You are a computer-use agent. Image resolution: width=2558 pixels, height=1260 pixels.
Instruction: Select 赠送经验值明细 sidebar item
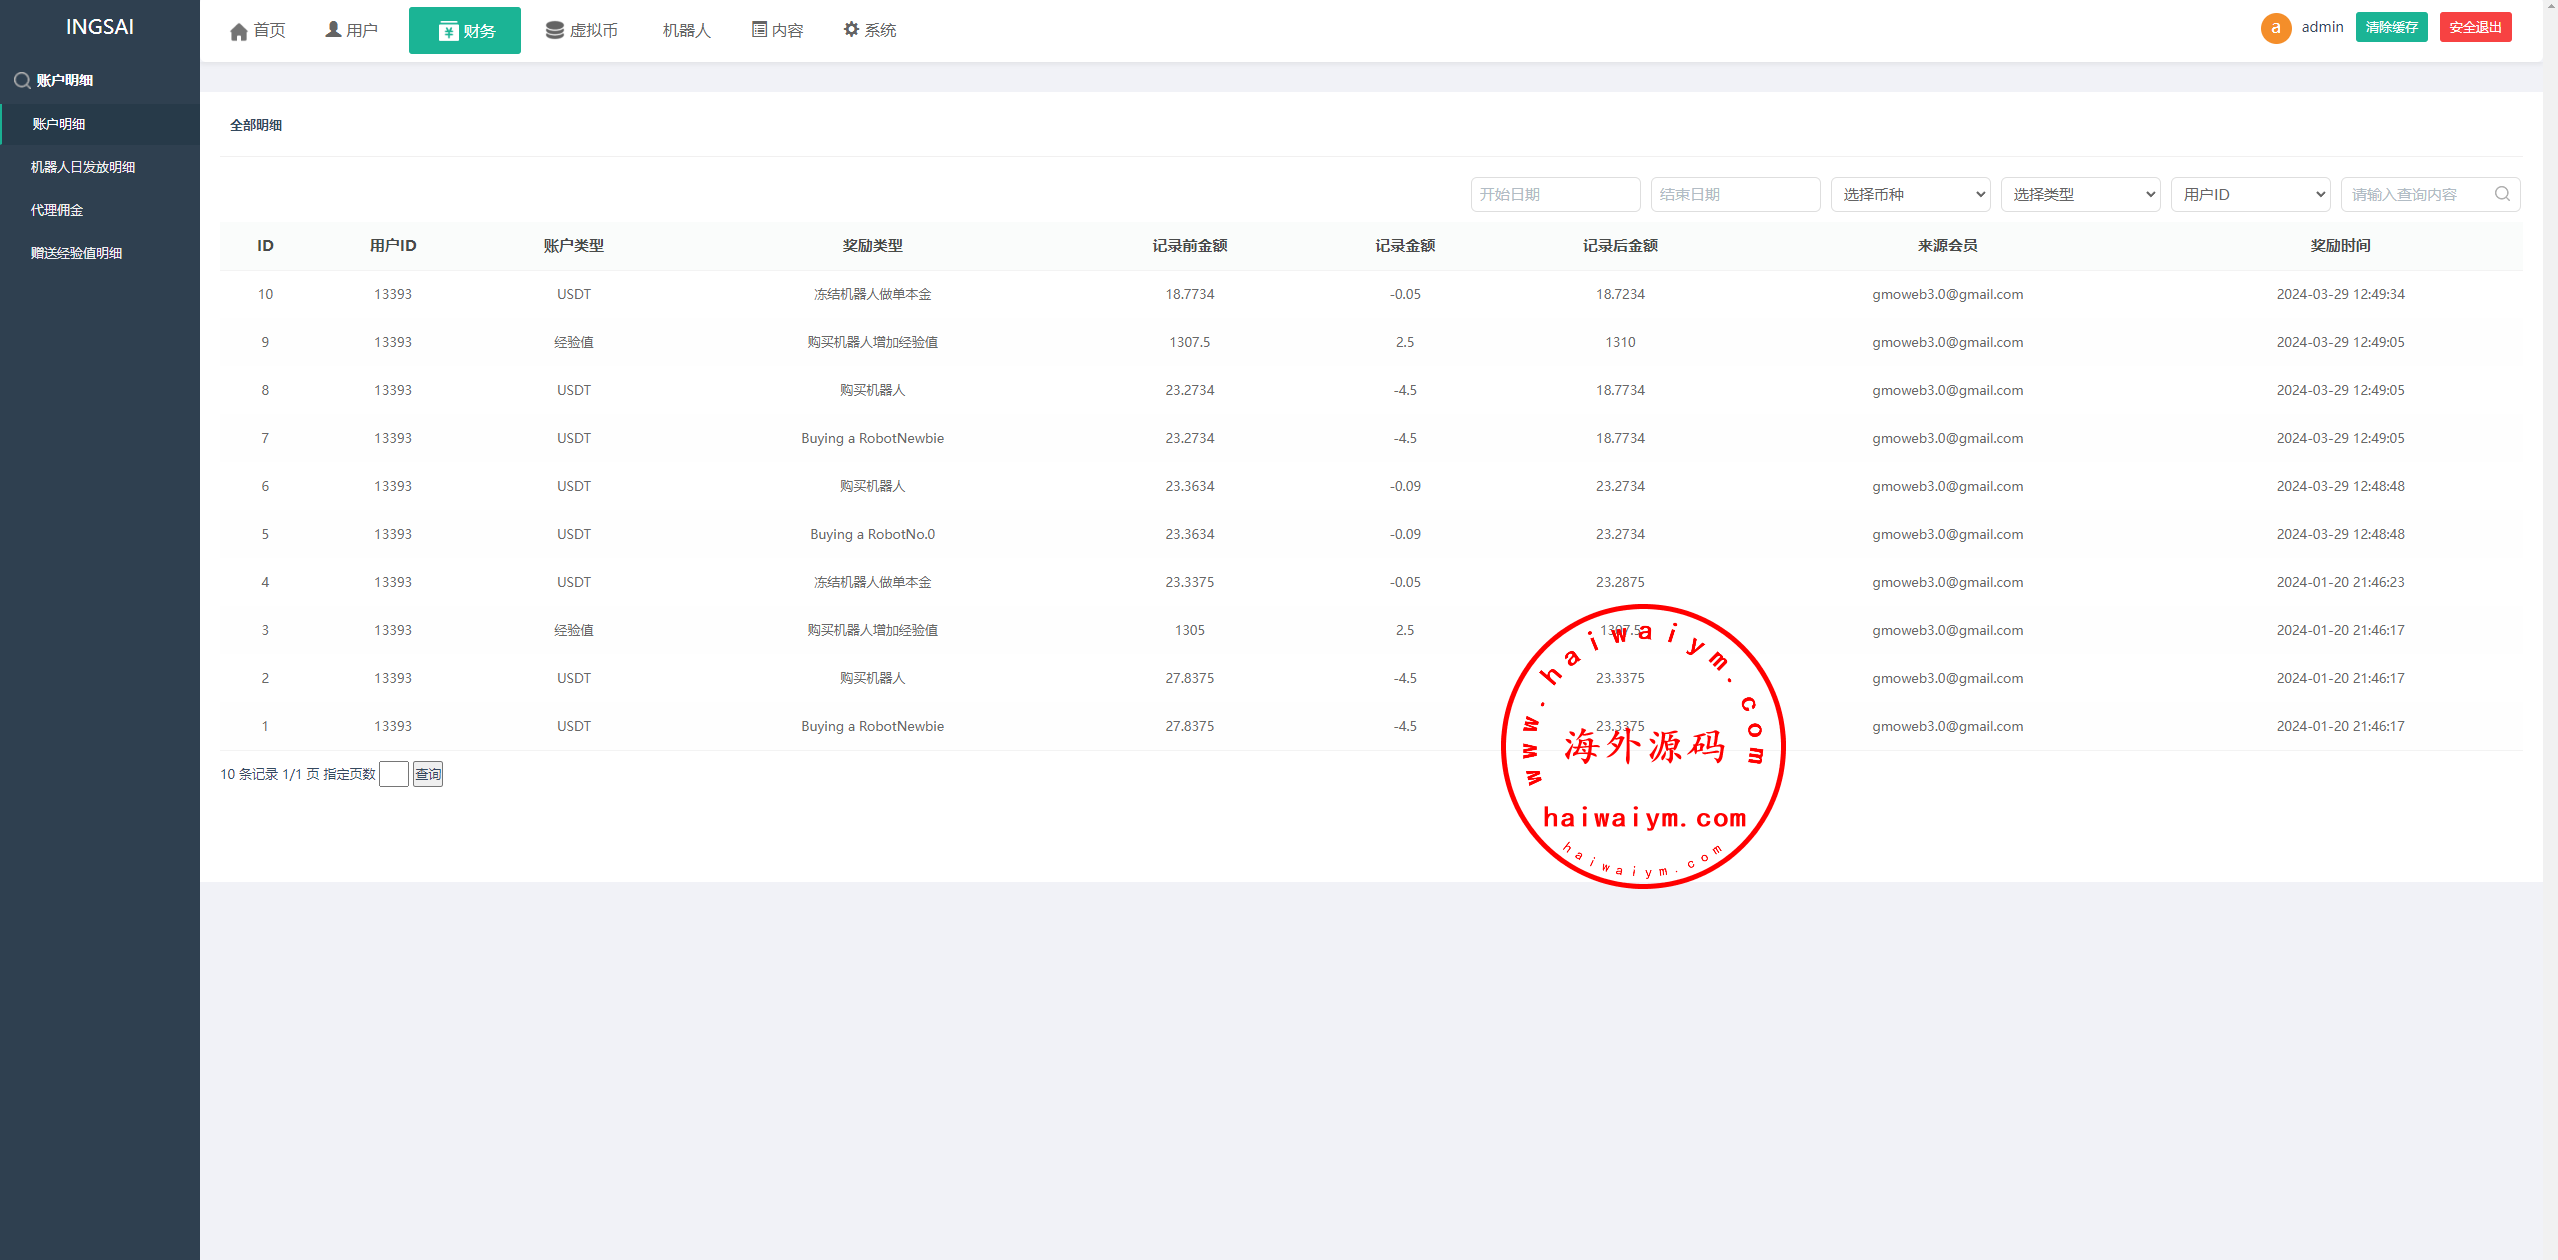point(76,253)
